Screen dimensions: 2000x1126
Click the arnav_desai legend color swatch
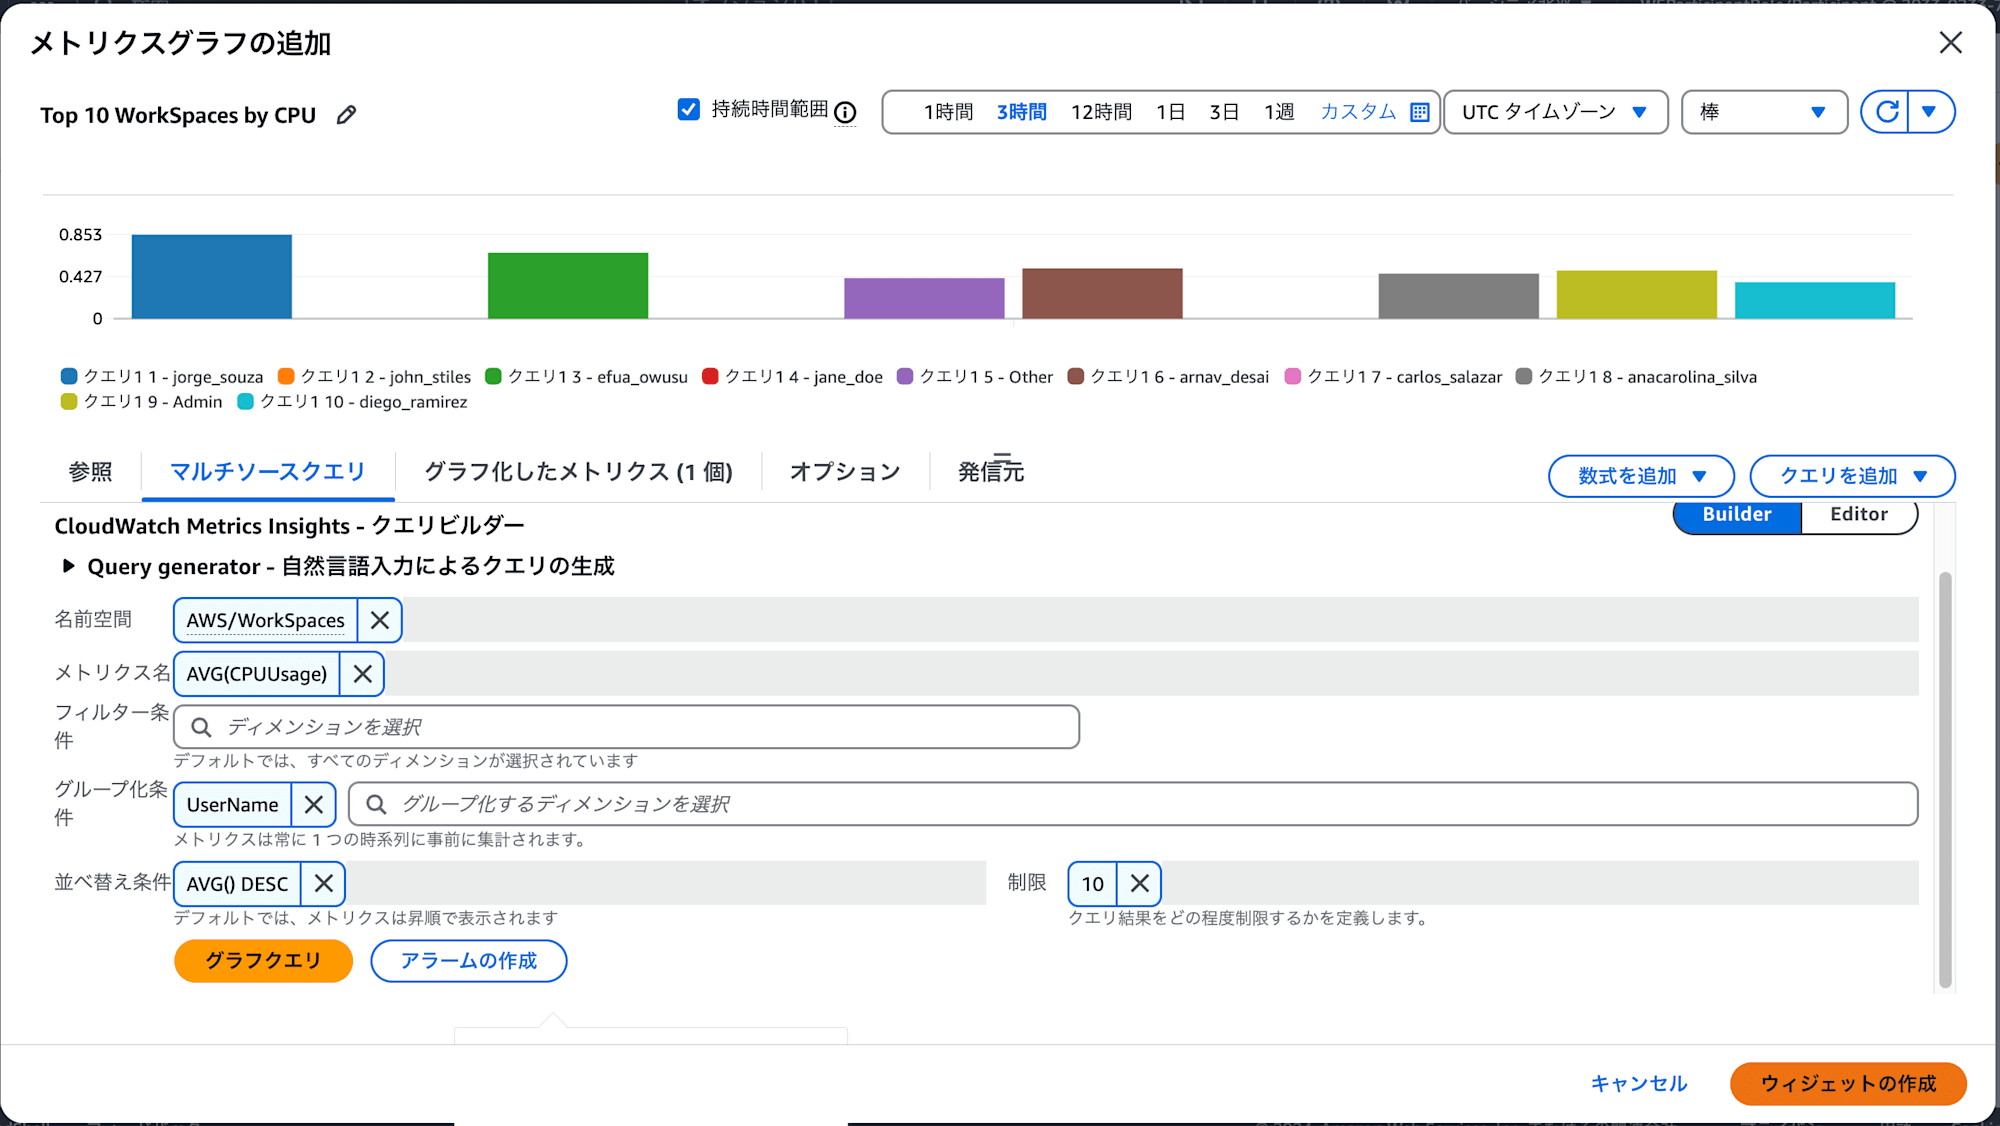1076,377
